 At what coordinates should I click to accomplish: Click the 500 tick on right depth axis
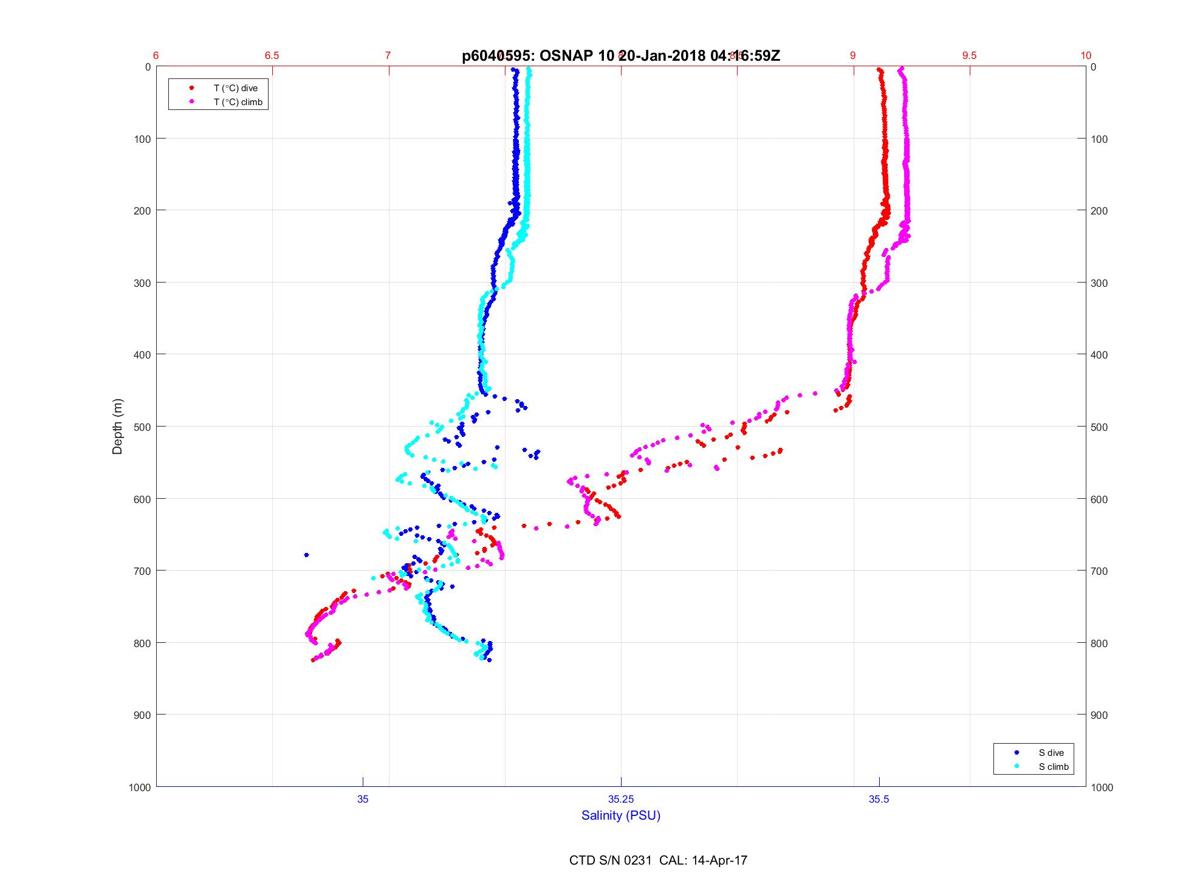pyautogui.click(x=1100, y=427)
